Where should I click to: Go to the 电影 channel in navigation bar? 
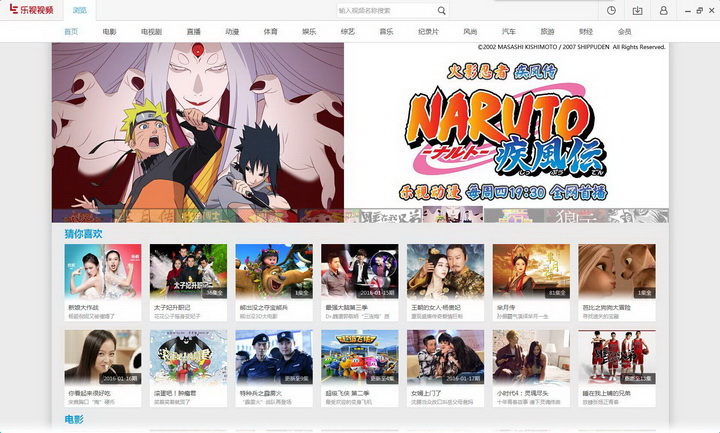pyautogui.click(x=109, y=32)
